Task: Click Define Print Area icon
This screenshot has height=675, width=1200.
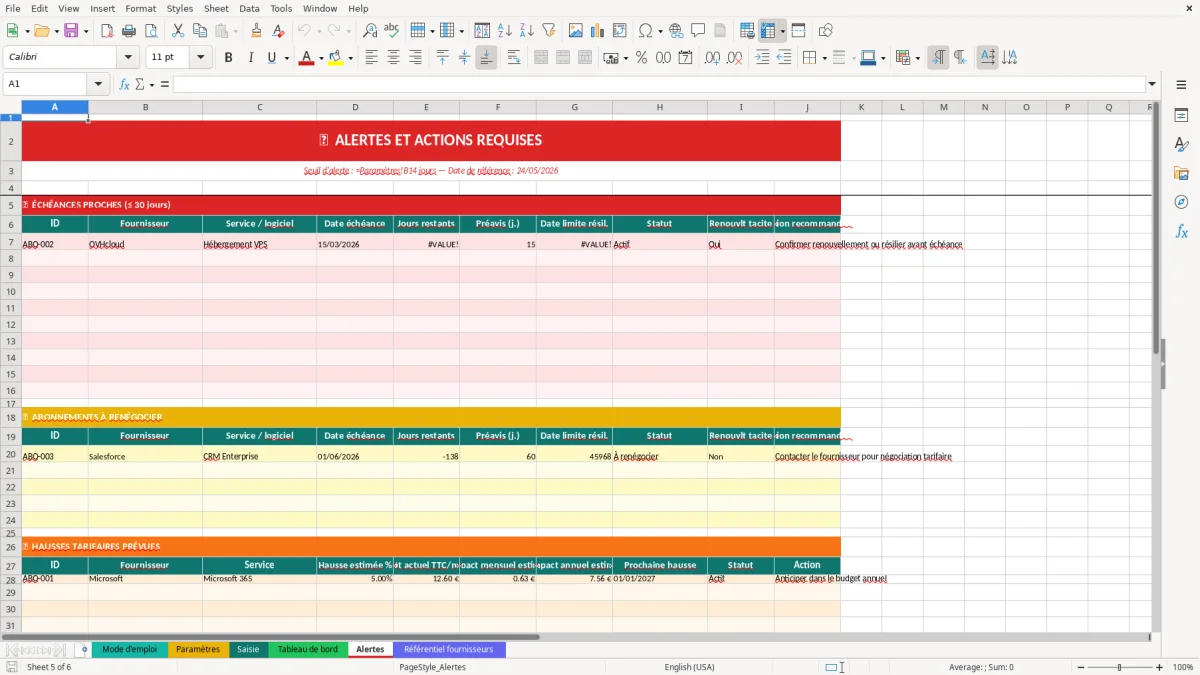Action: coord(747,31)
